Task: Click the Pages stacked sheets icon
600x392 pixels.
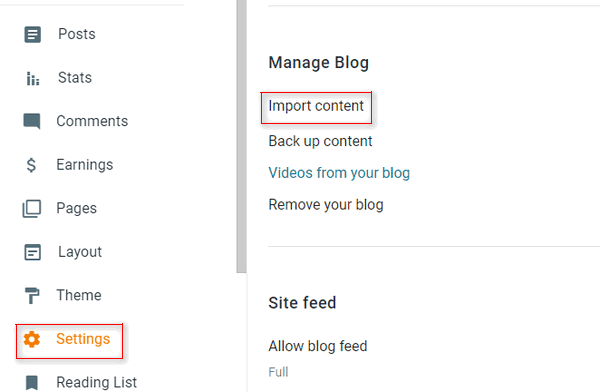Action: pyautogui.click(x=32, y=209)
